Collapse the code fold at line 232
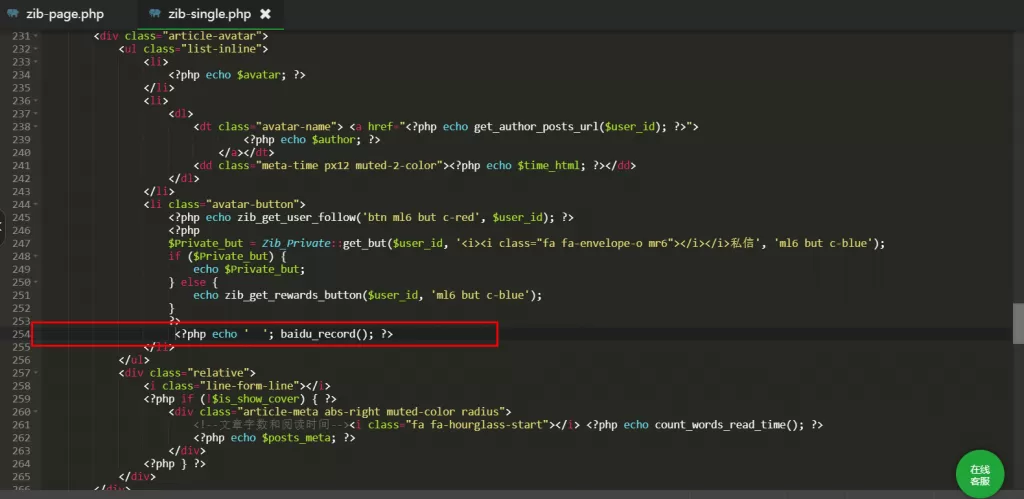This screenshot has width=1024, height=499. (35, 49)
